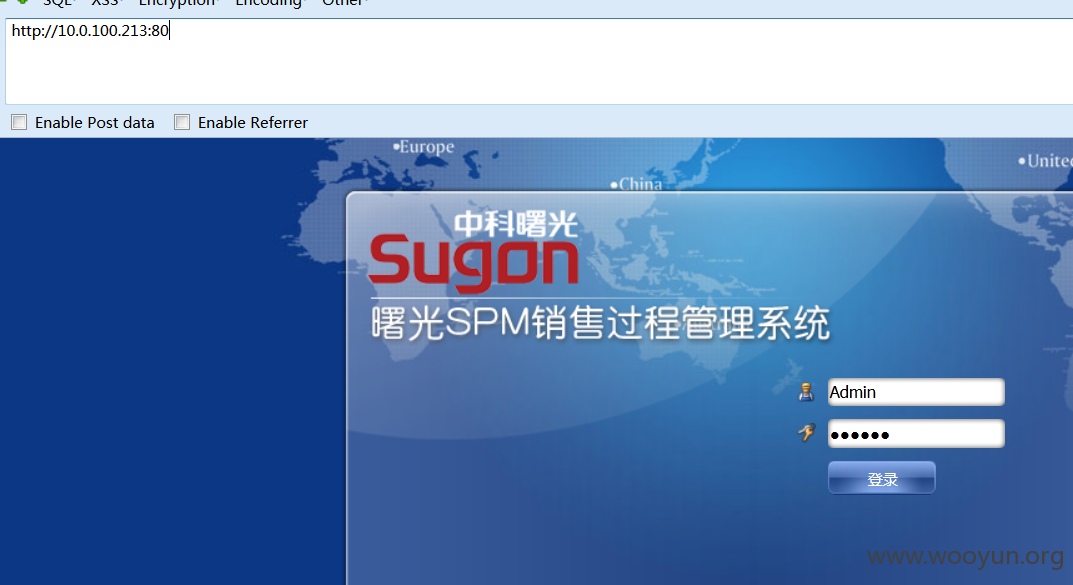Click the user avatar icon beside the username field
The height and width of the screenshot is (585, 1073).
(806, 392)
